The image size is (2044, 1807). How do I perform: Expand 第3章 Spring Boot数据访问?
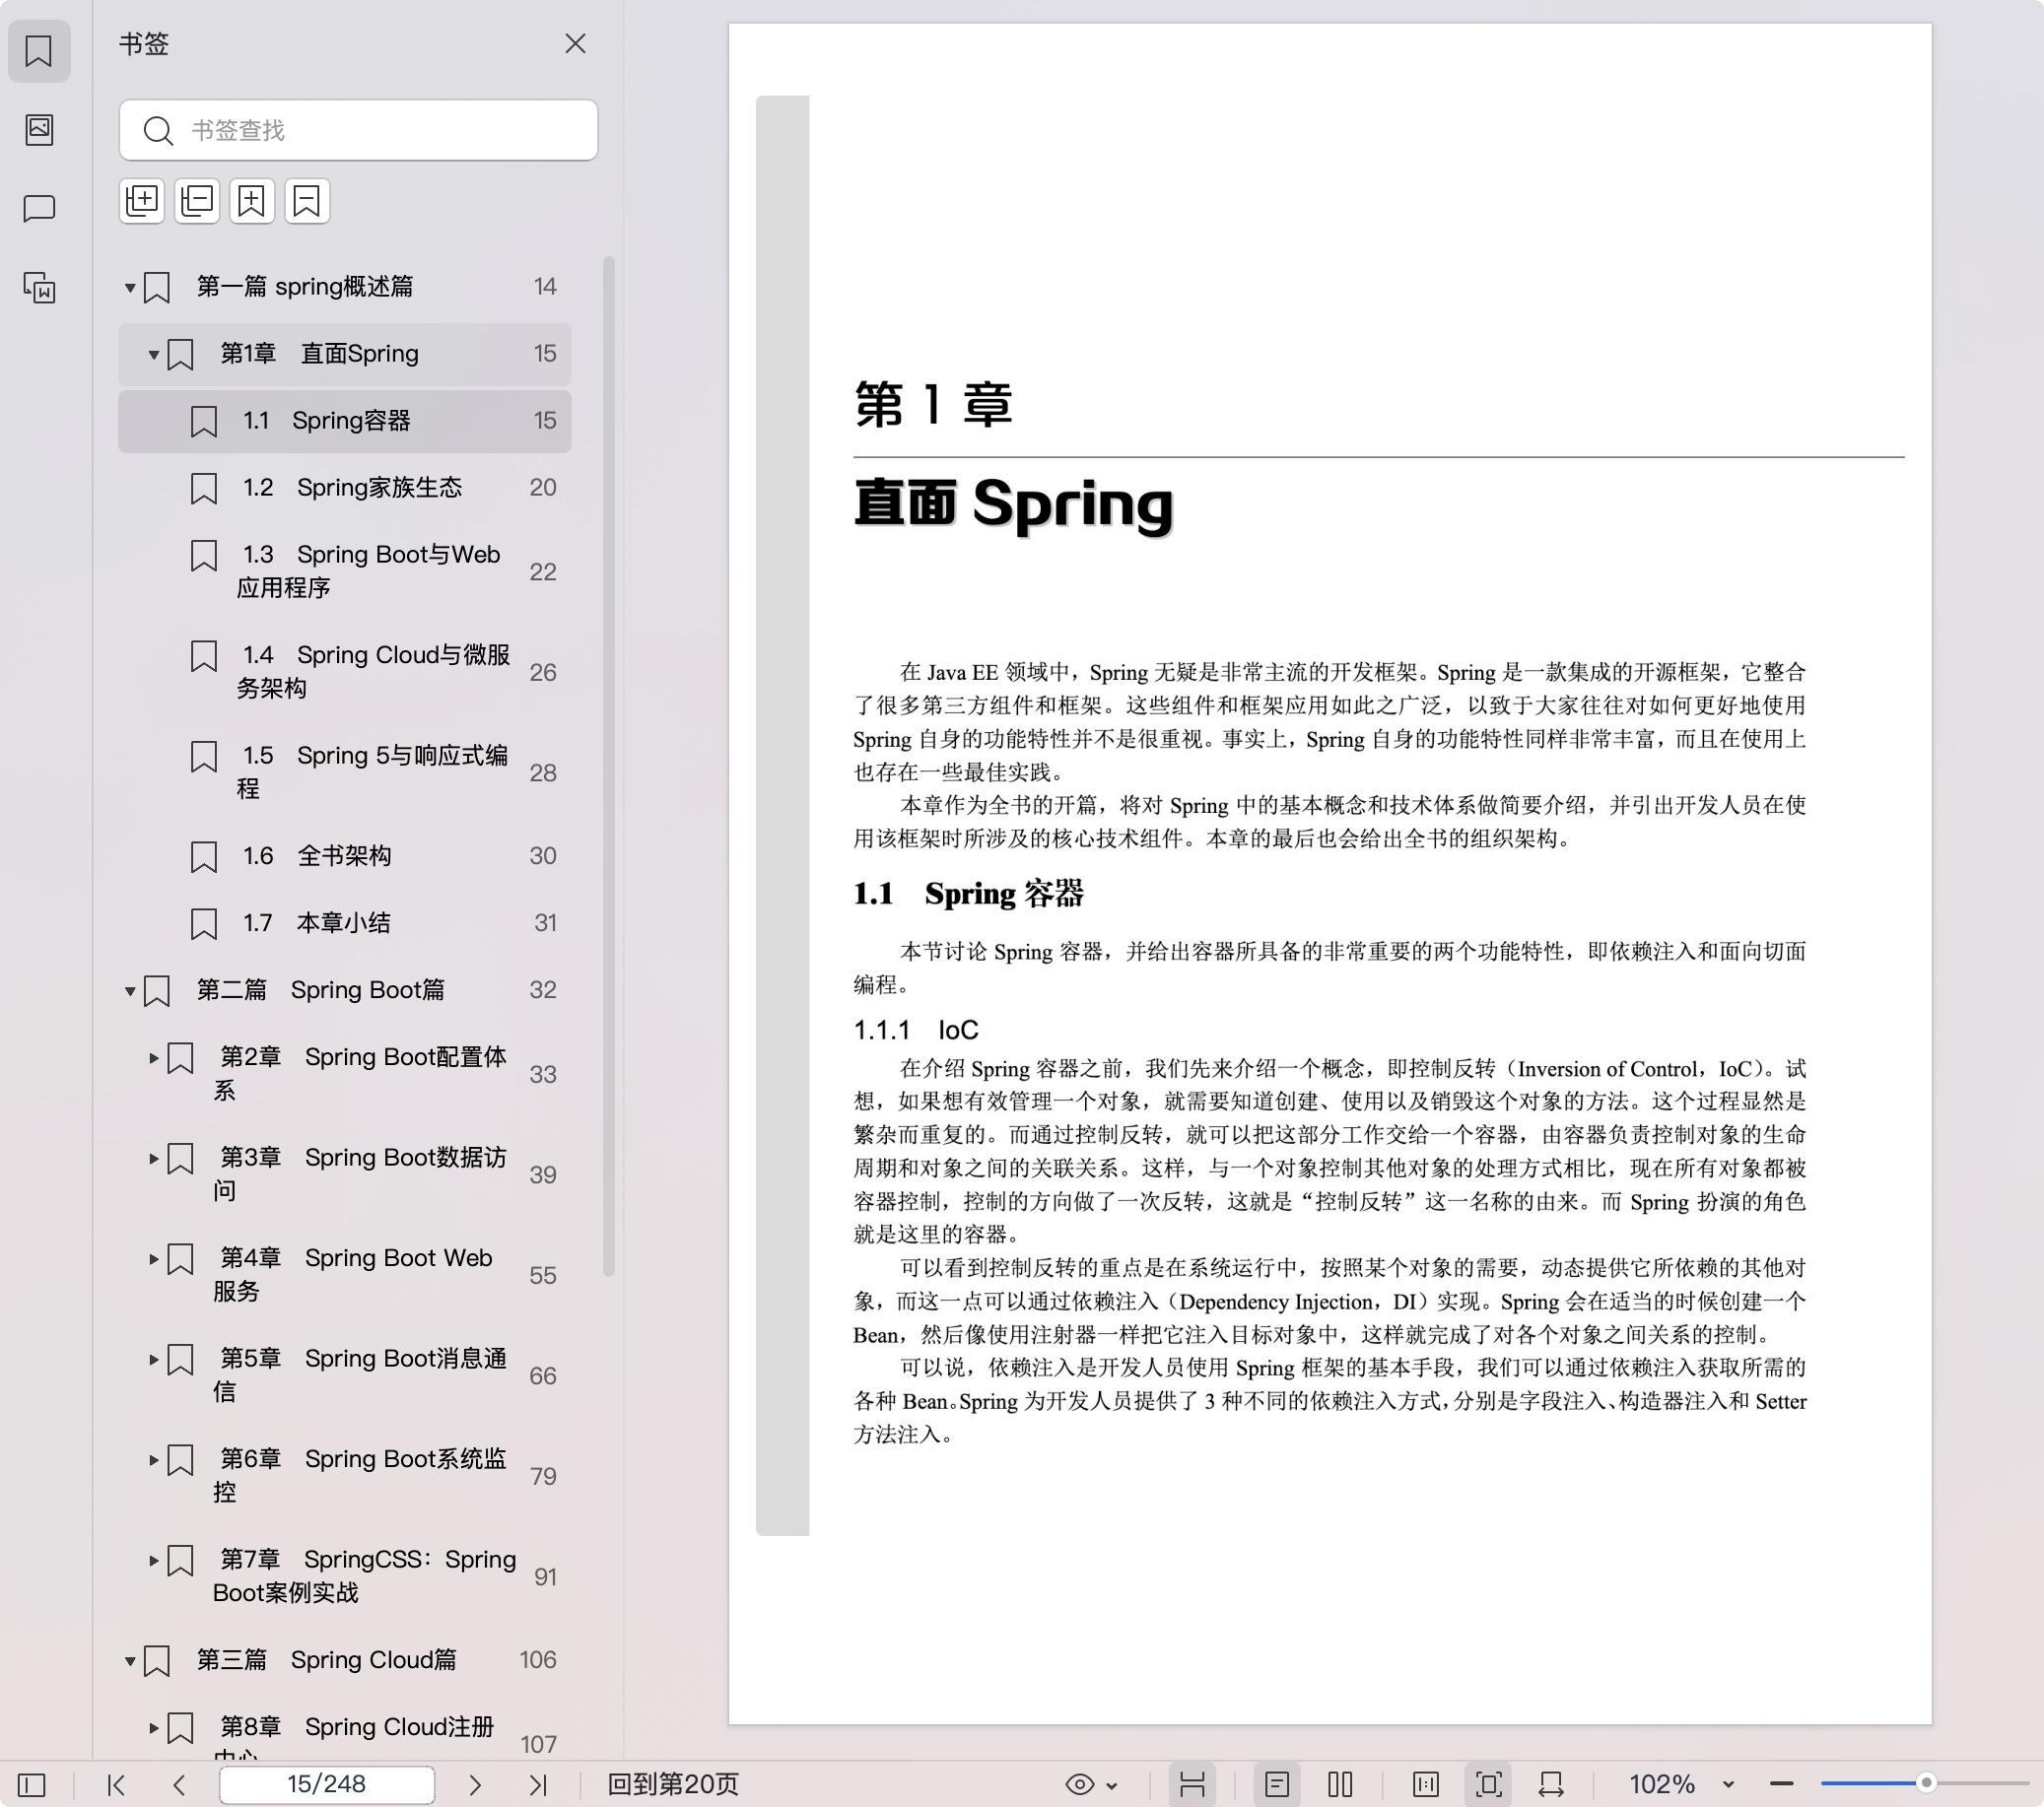pyautogui.click(x=154, y=1159)
